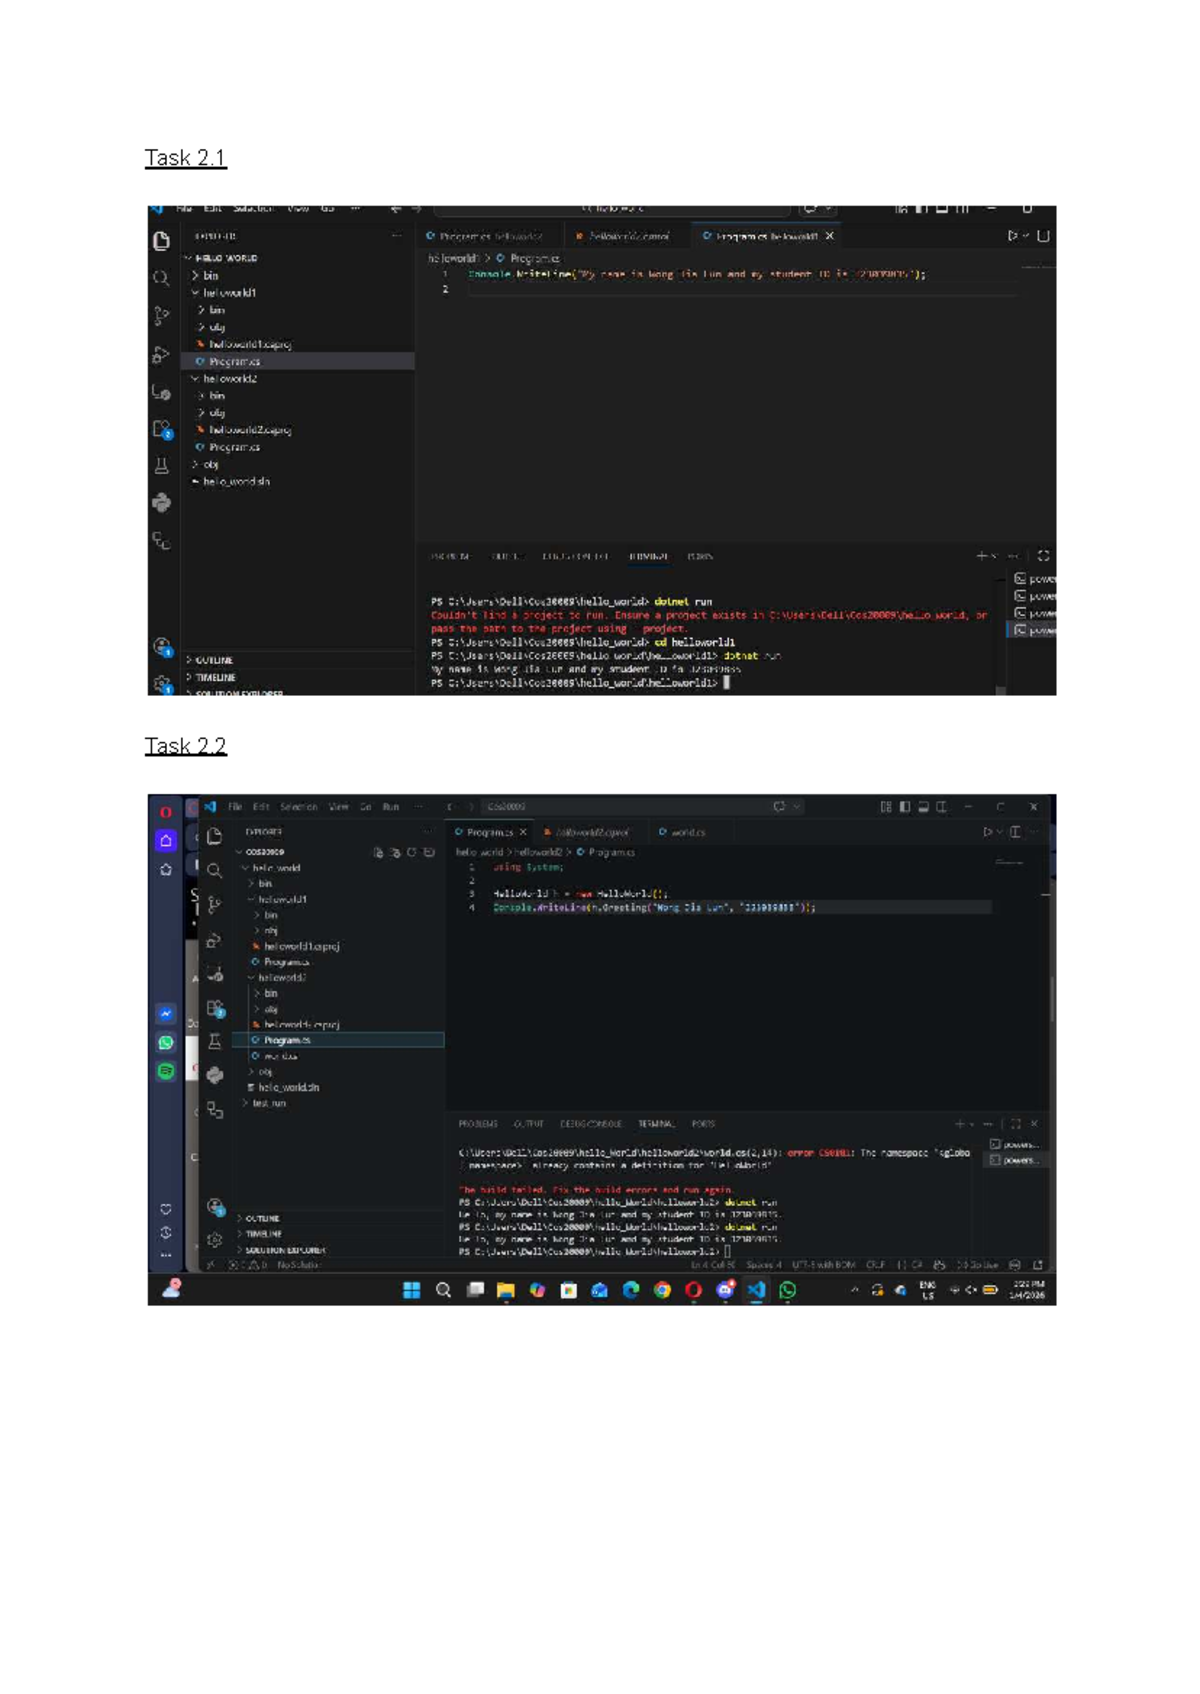The image size is (1200, 1694).
Task: Open Search icon in Task 2.2 VS Code activity bar
Action: tap(215, 871)
